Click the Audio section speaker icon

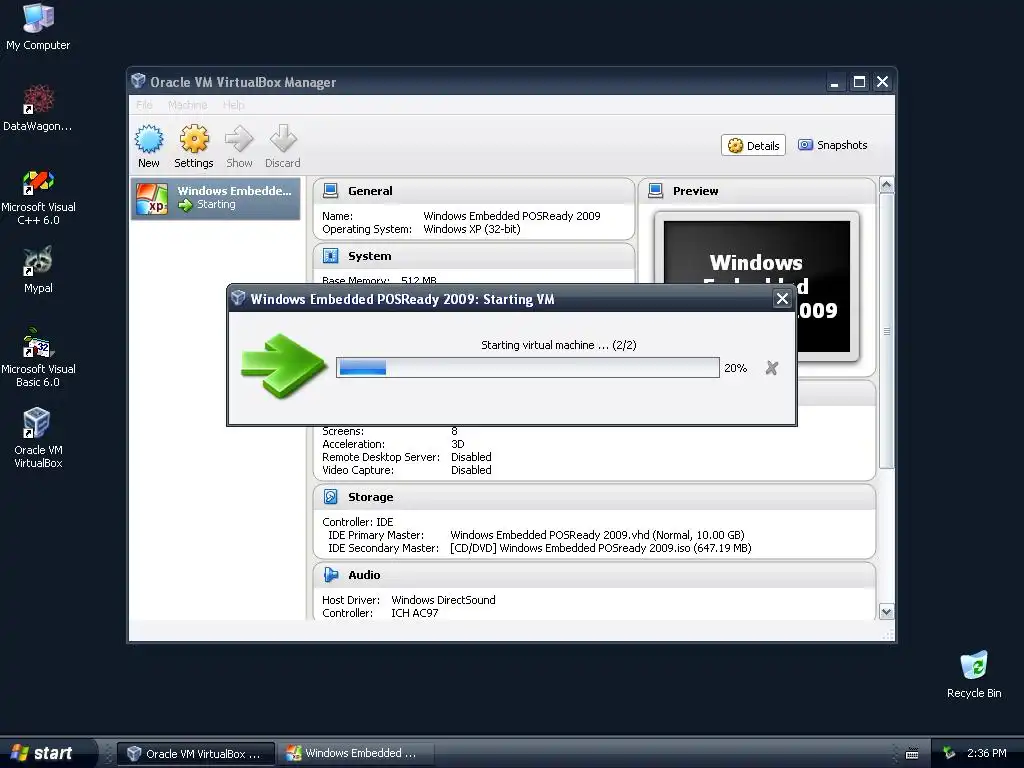coord(330,575)
